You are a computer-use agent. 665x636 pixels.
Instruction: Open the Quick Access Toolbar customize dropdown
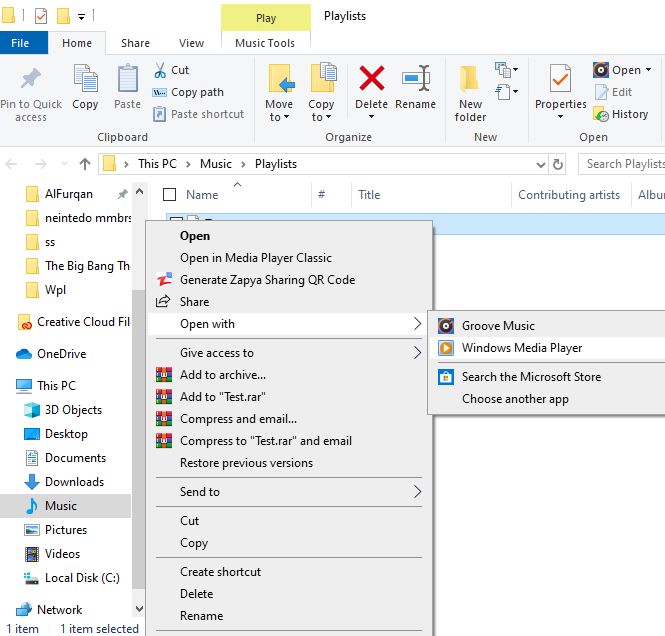coord(81,17)
